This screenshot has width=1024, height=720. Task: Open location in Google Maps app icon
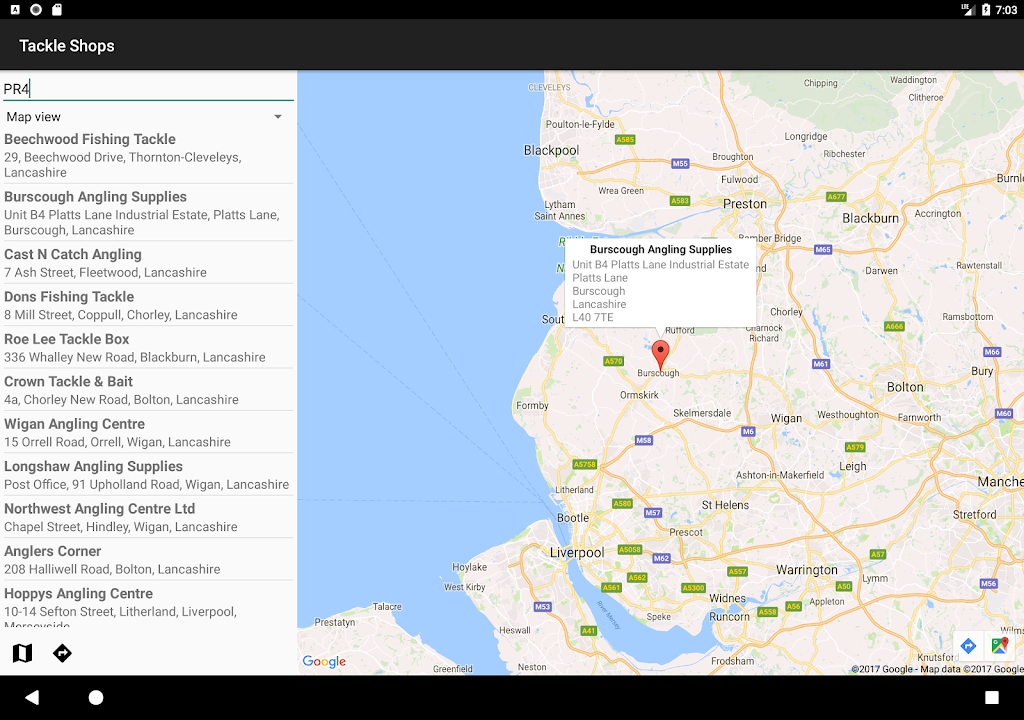pos(999,646)
